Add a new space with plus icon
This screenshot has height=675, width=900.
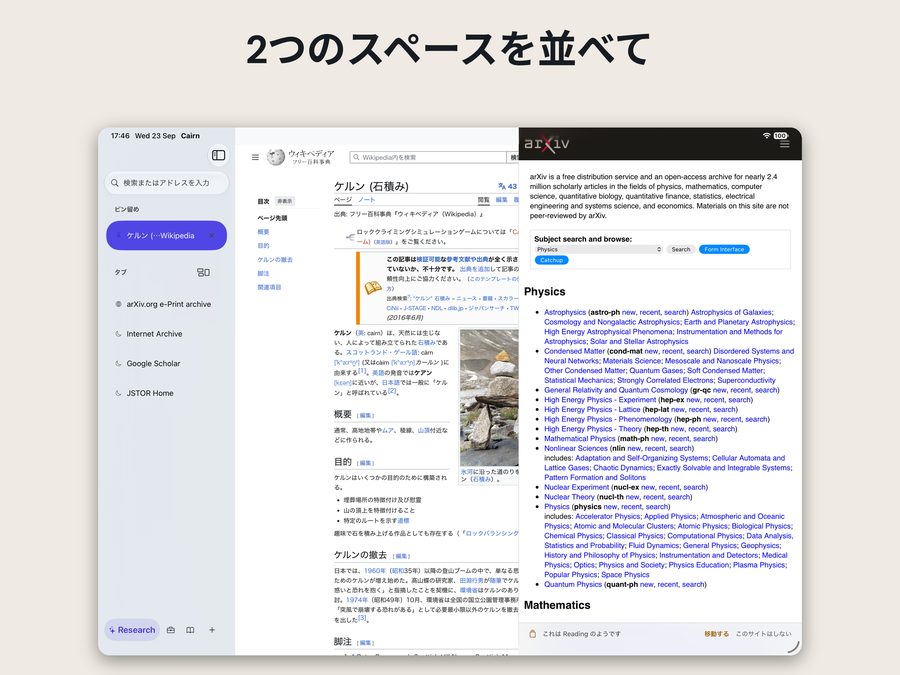coord(212,630)
